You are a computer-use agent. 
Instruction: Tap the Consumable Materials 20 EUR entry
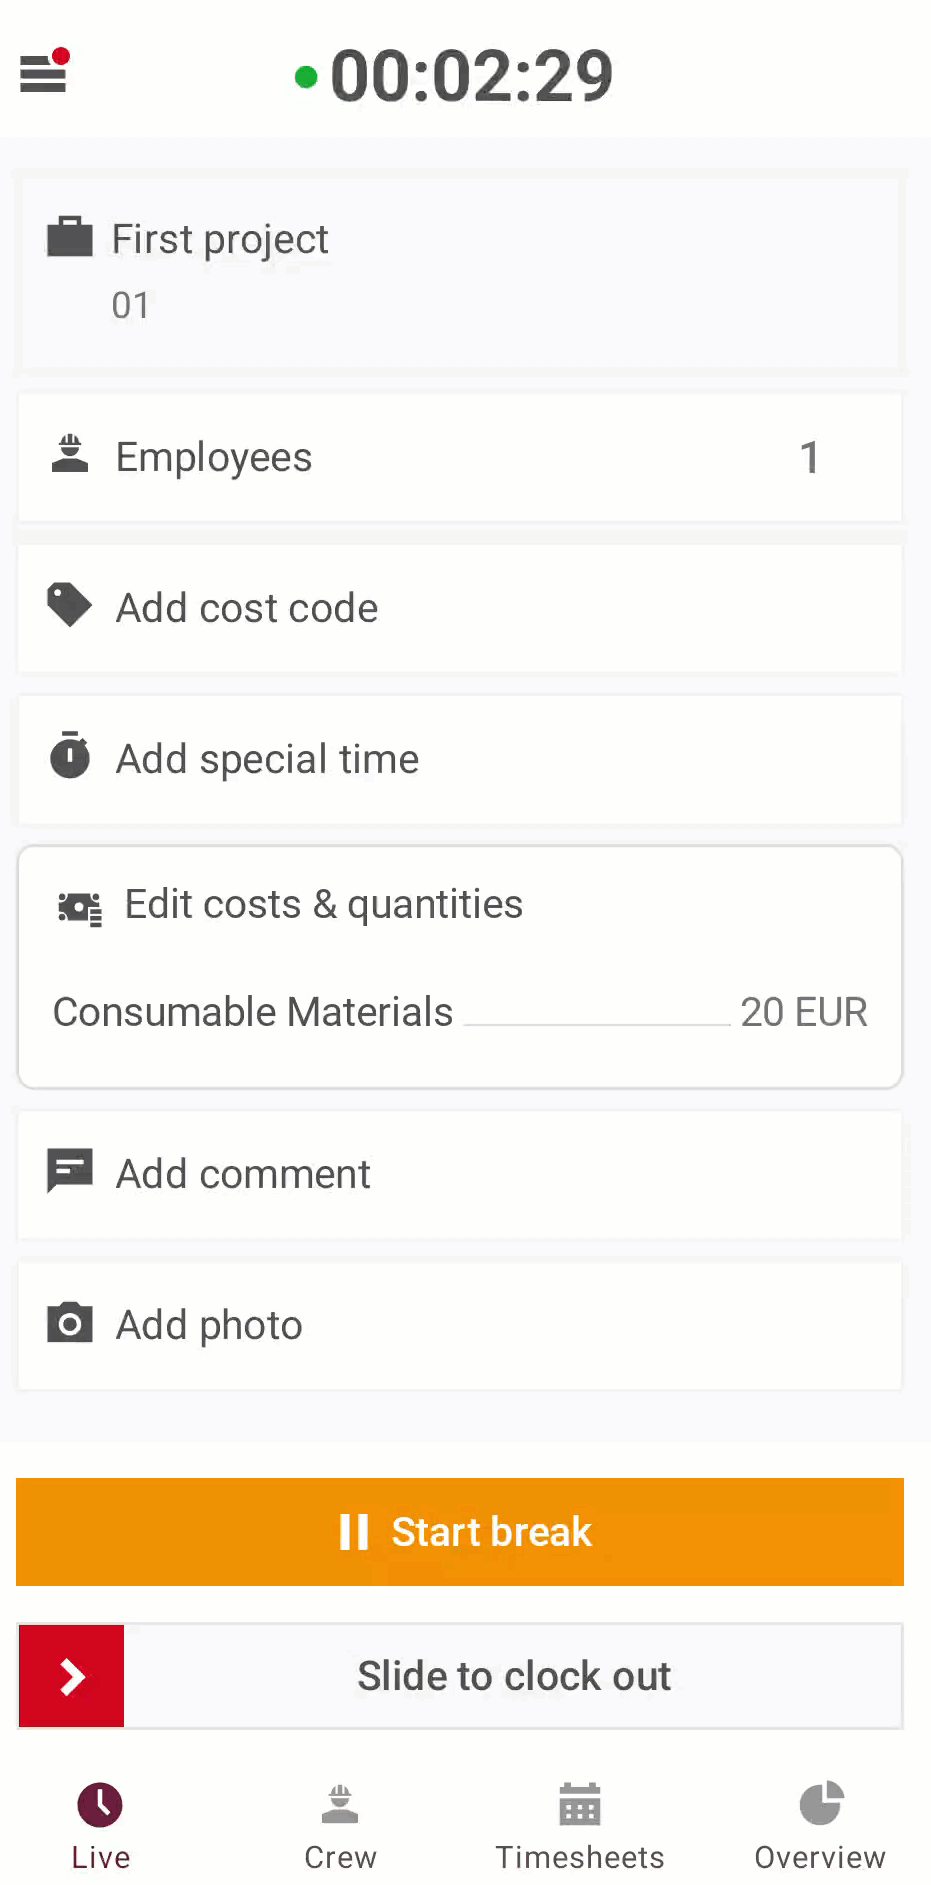tap(460, 1012)
